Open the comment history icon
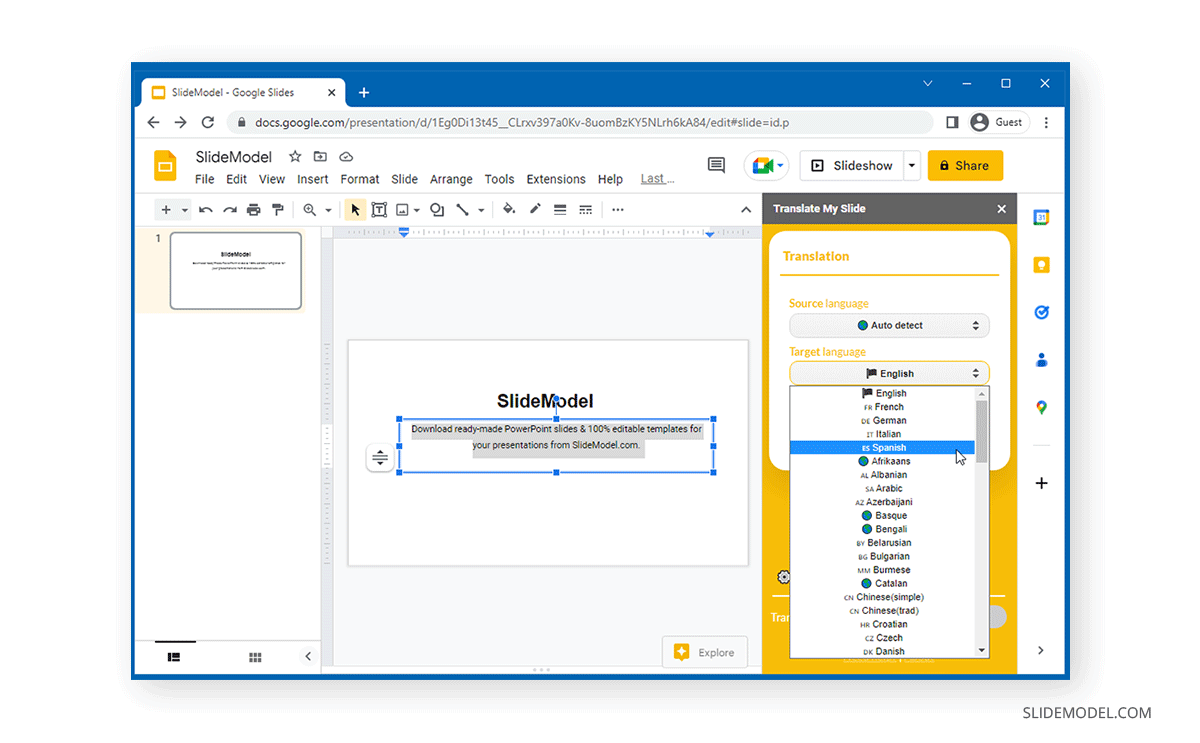Viewport: 1200px width, 743px height. (x=716, y=165)
